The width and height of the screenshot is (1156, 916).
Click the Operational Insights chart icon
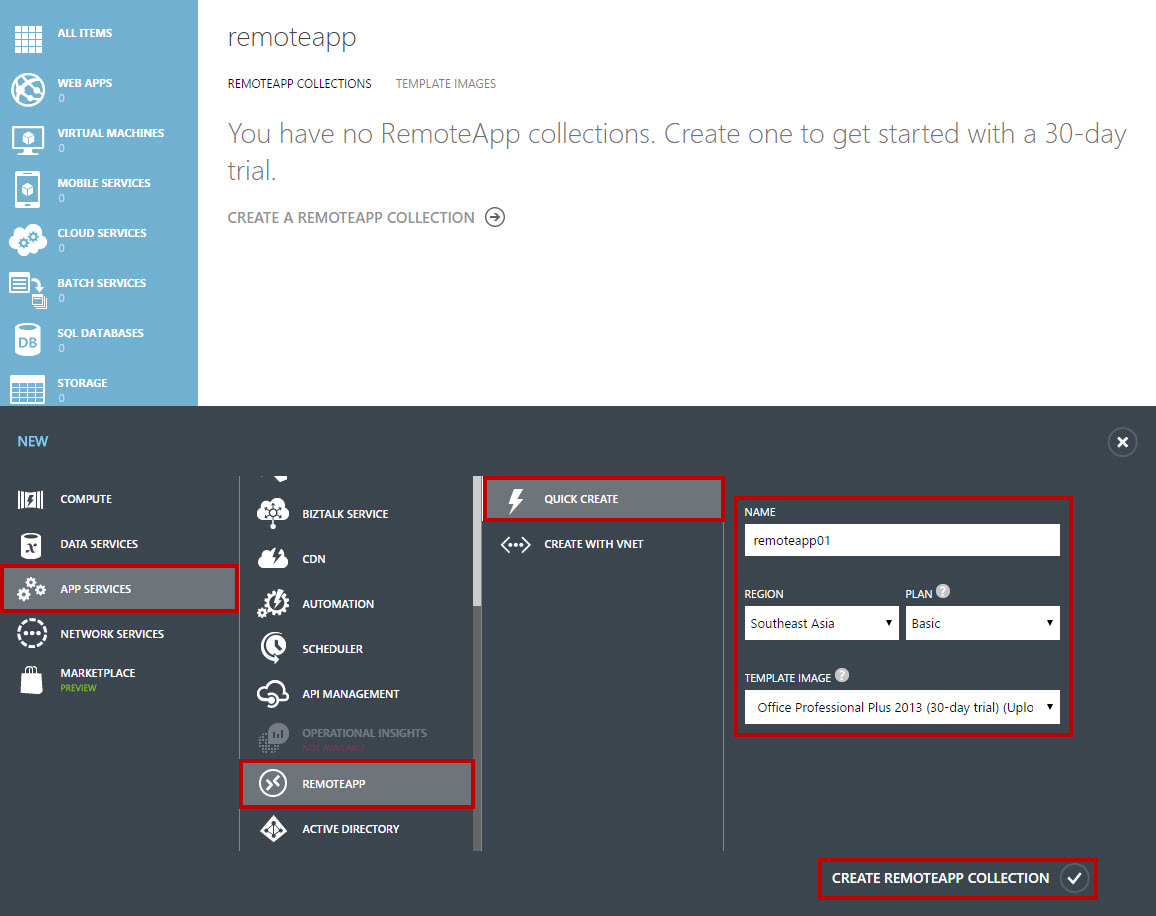coord(274,738)
